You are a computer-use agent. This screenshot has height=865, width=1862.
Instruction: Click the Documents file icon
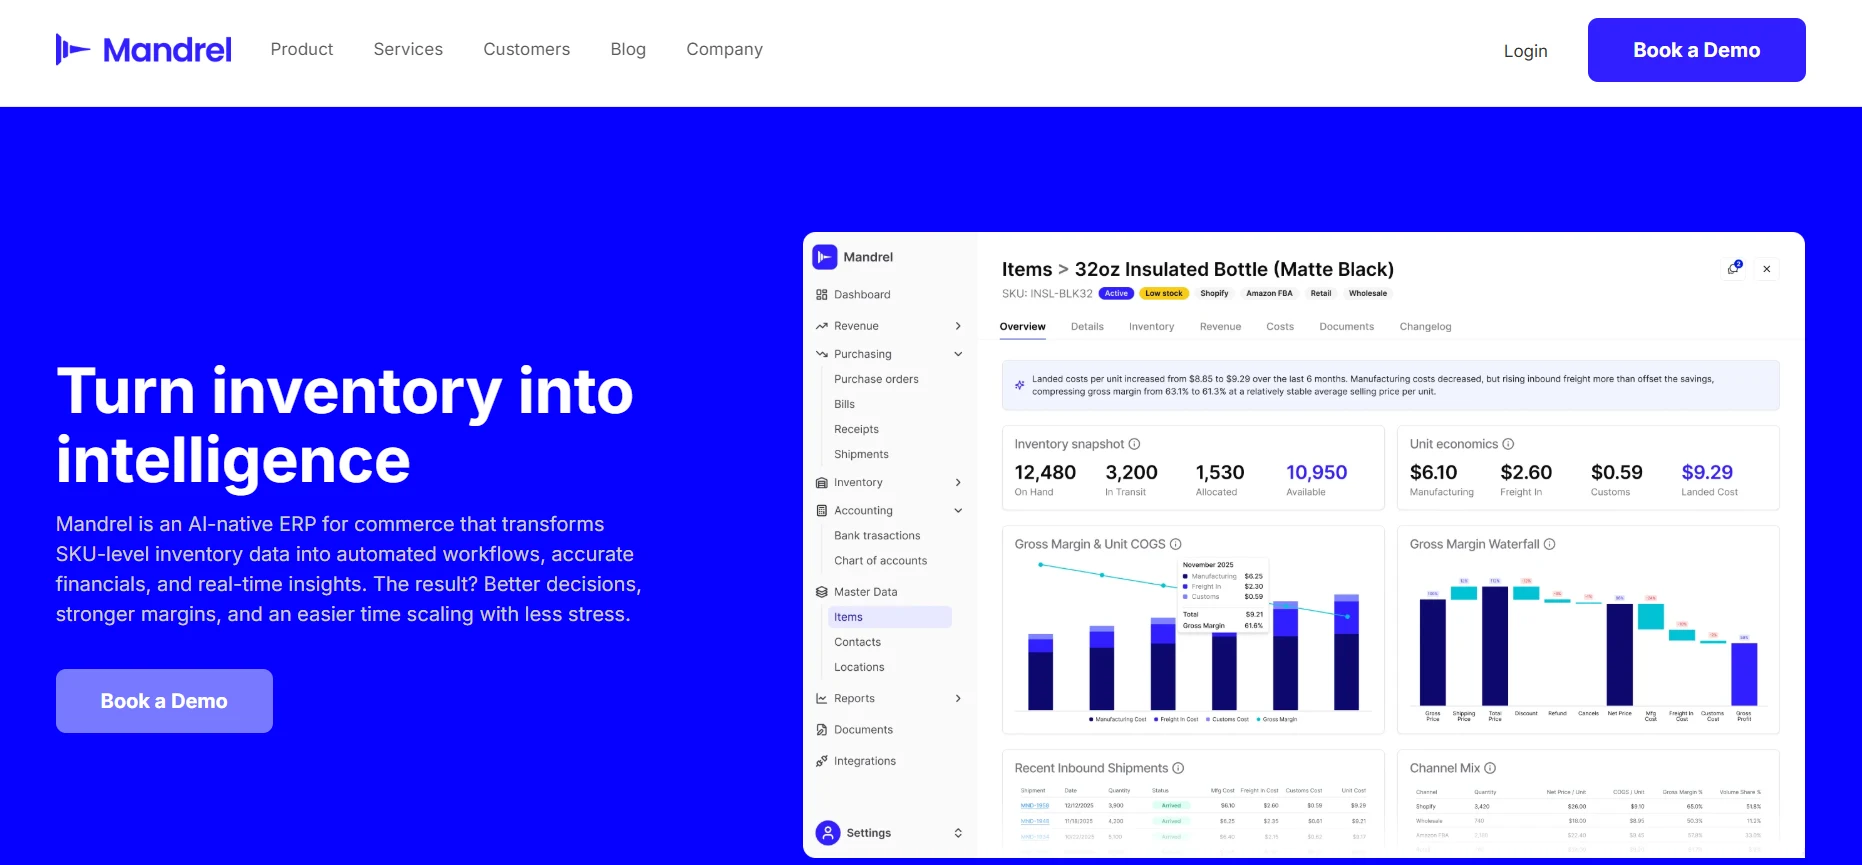tap(822, 730)
